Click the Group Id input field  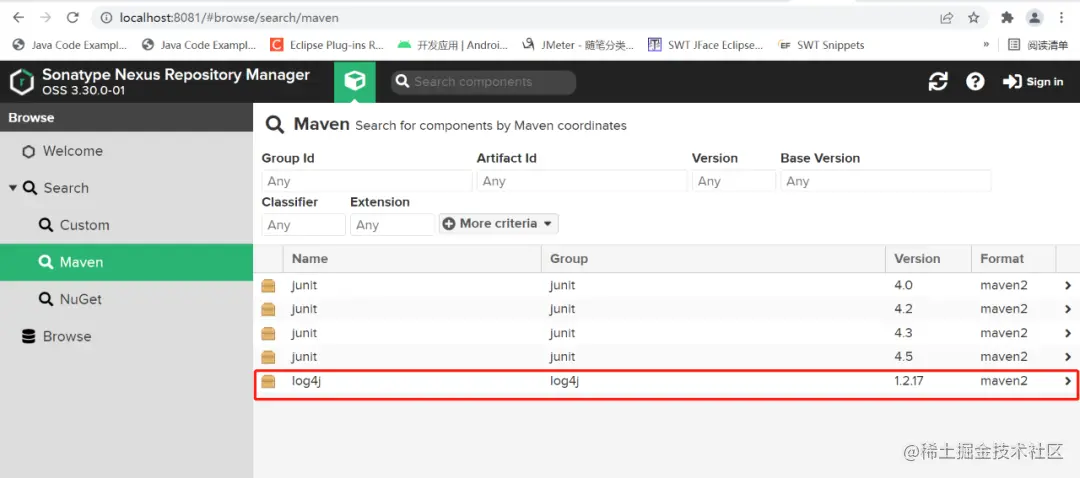tap(367, 181)
